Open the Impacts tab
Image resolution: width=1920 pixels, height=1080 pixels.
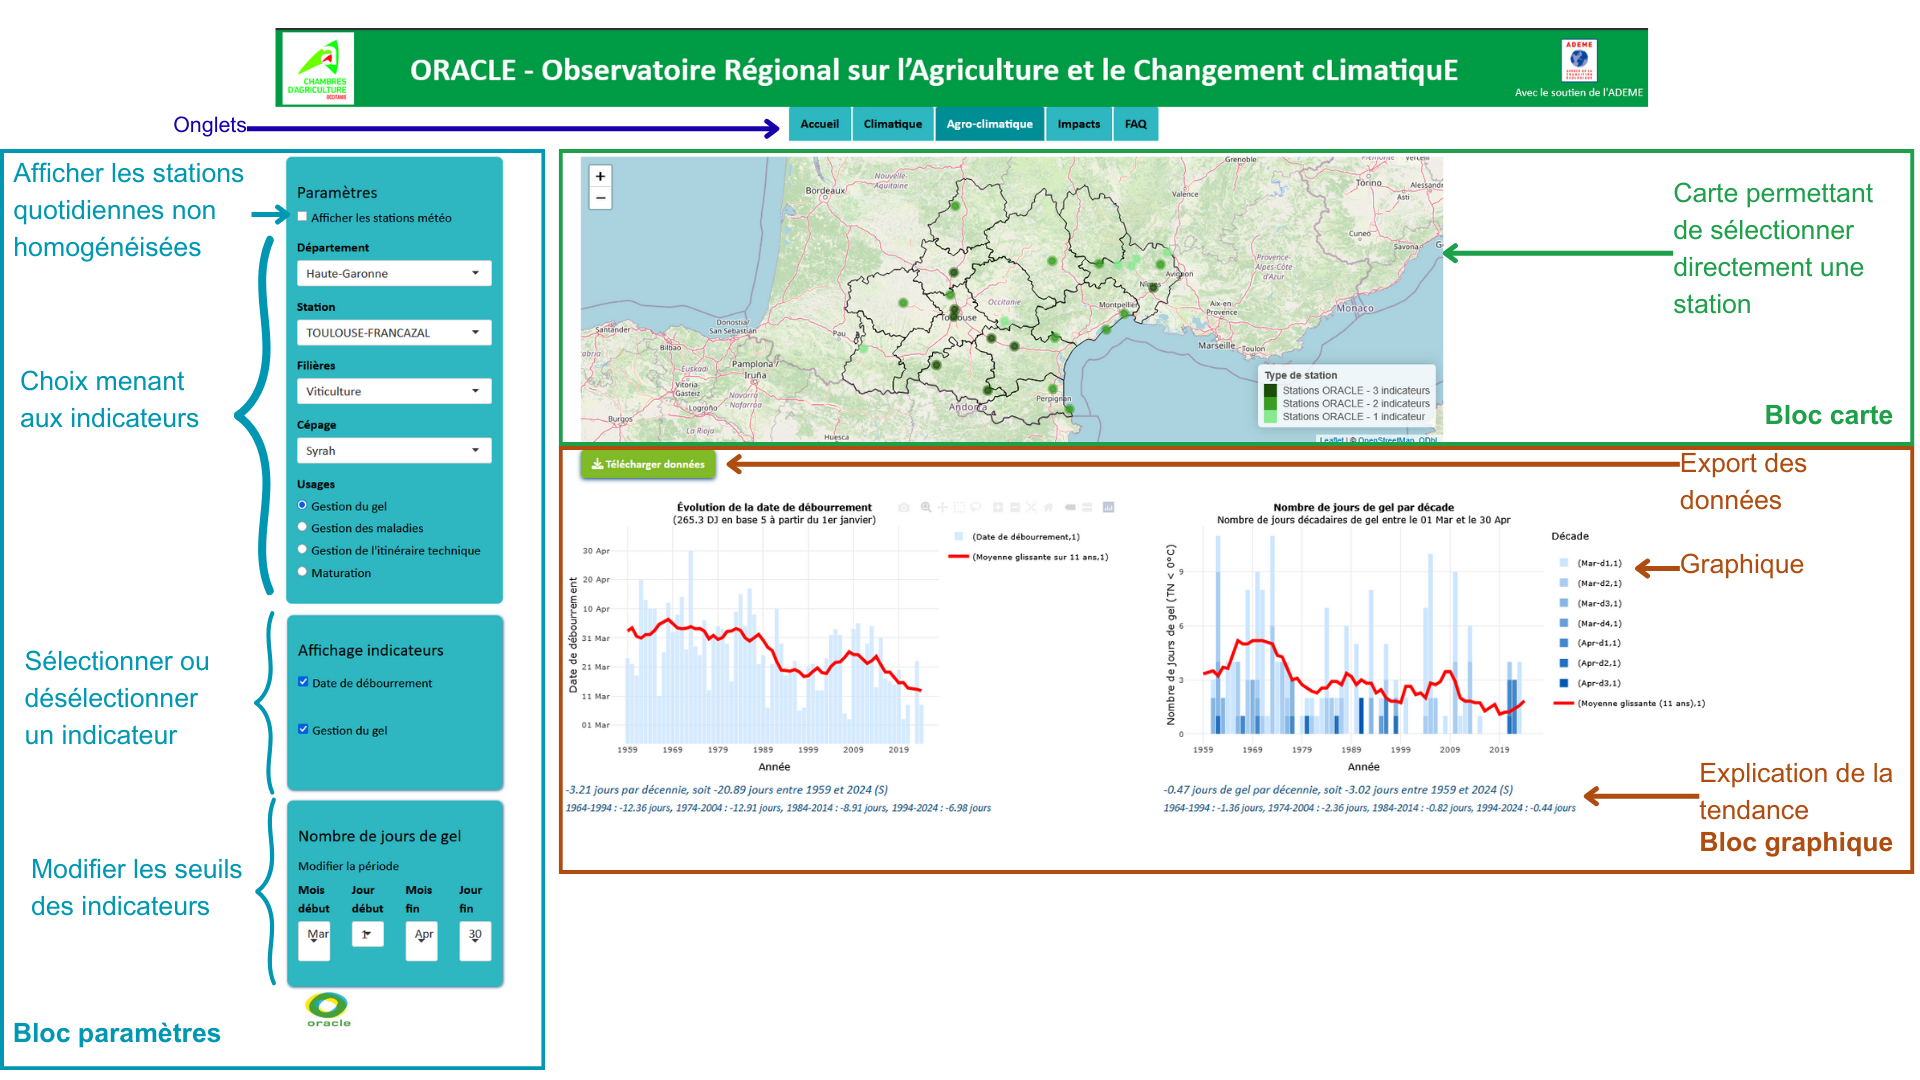pyautogui.click(x=1078, y=124)
